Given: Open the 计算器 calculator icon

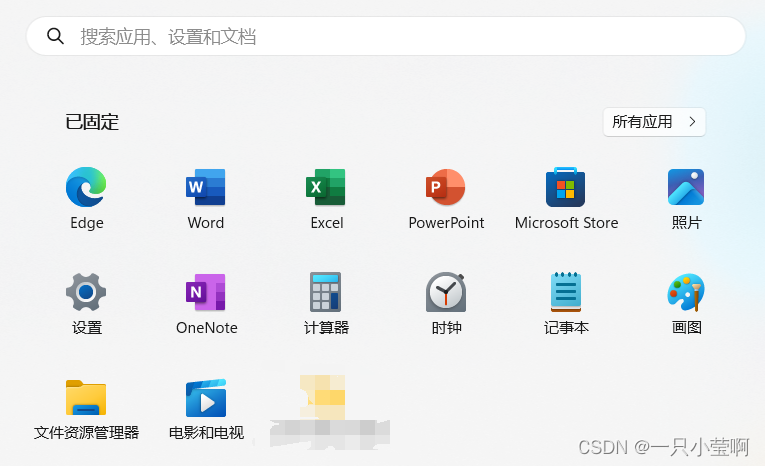Looking at the screenshot, I should point(325,292).
